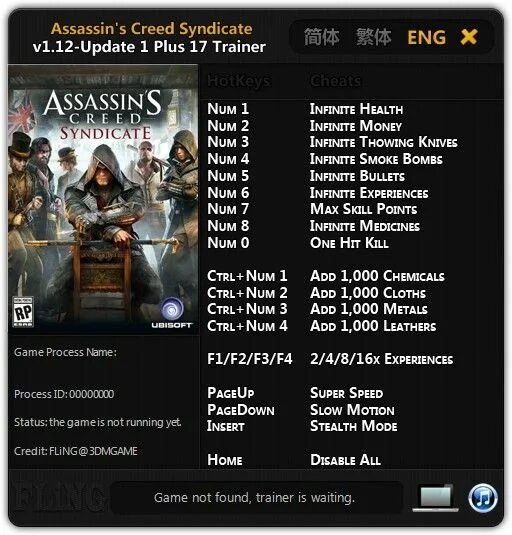Select 2/4/8/16x Experiences option
Viewport: 512px width, 535px height.
click(x=381, y=359)
